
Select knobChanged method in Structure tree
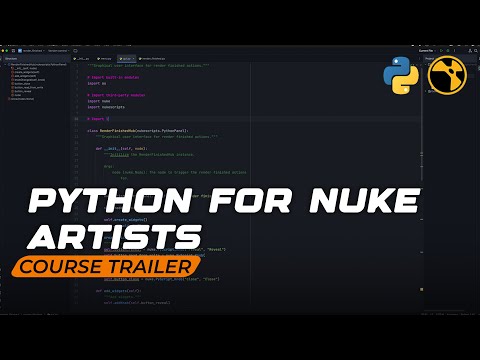(29, 80)
